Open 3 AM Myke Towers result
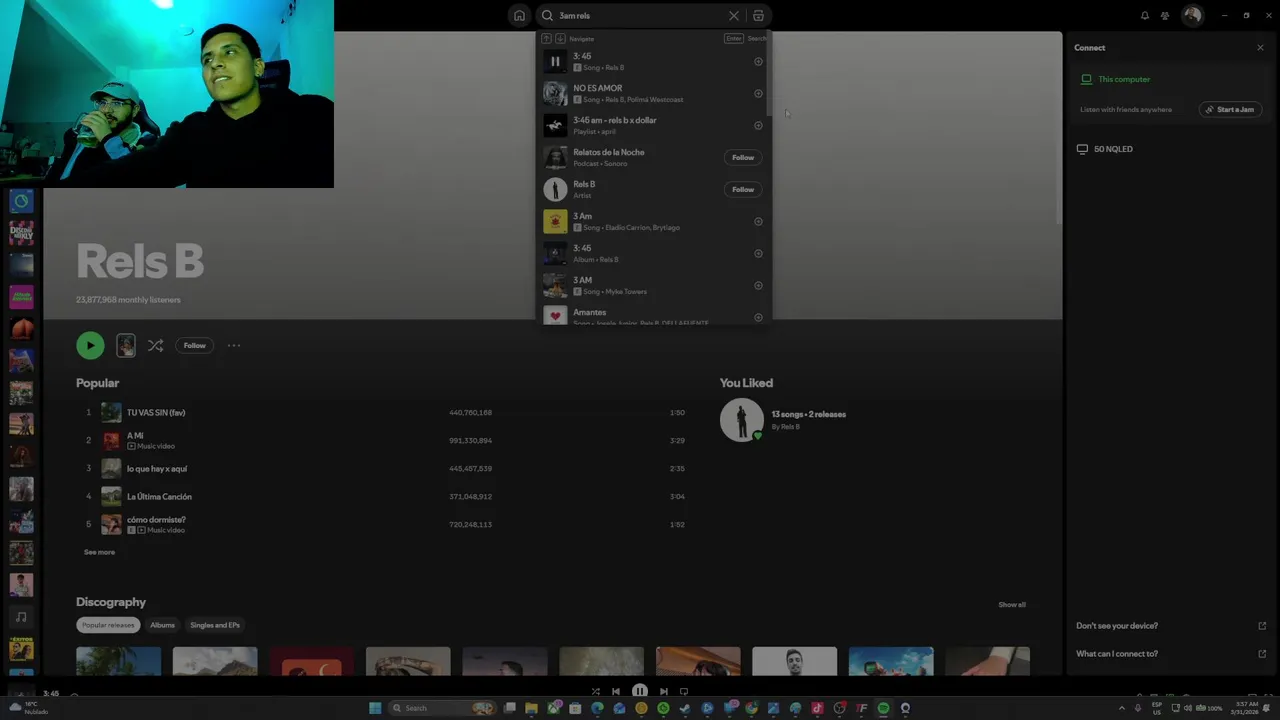Viewport: 1280px width, 720px height. pos(654,285)
